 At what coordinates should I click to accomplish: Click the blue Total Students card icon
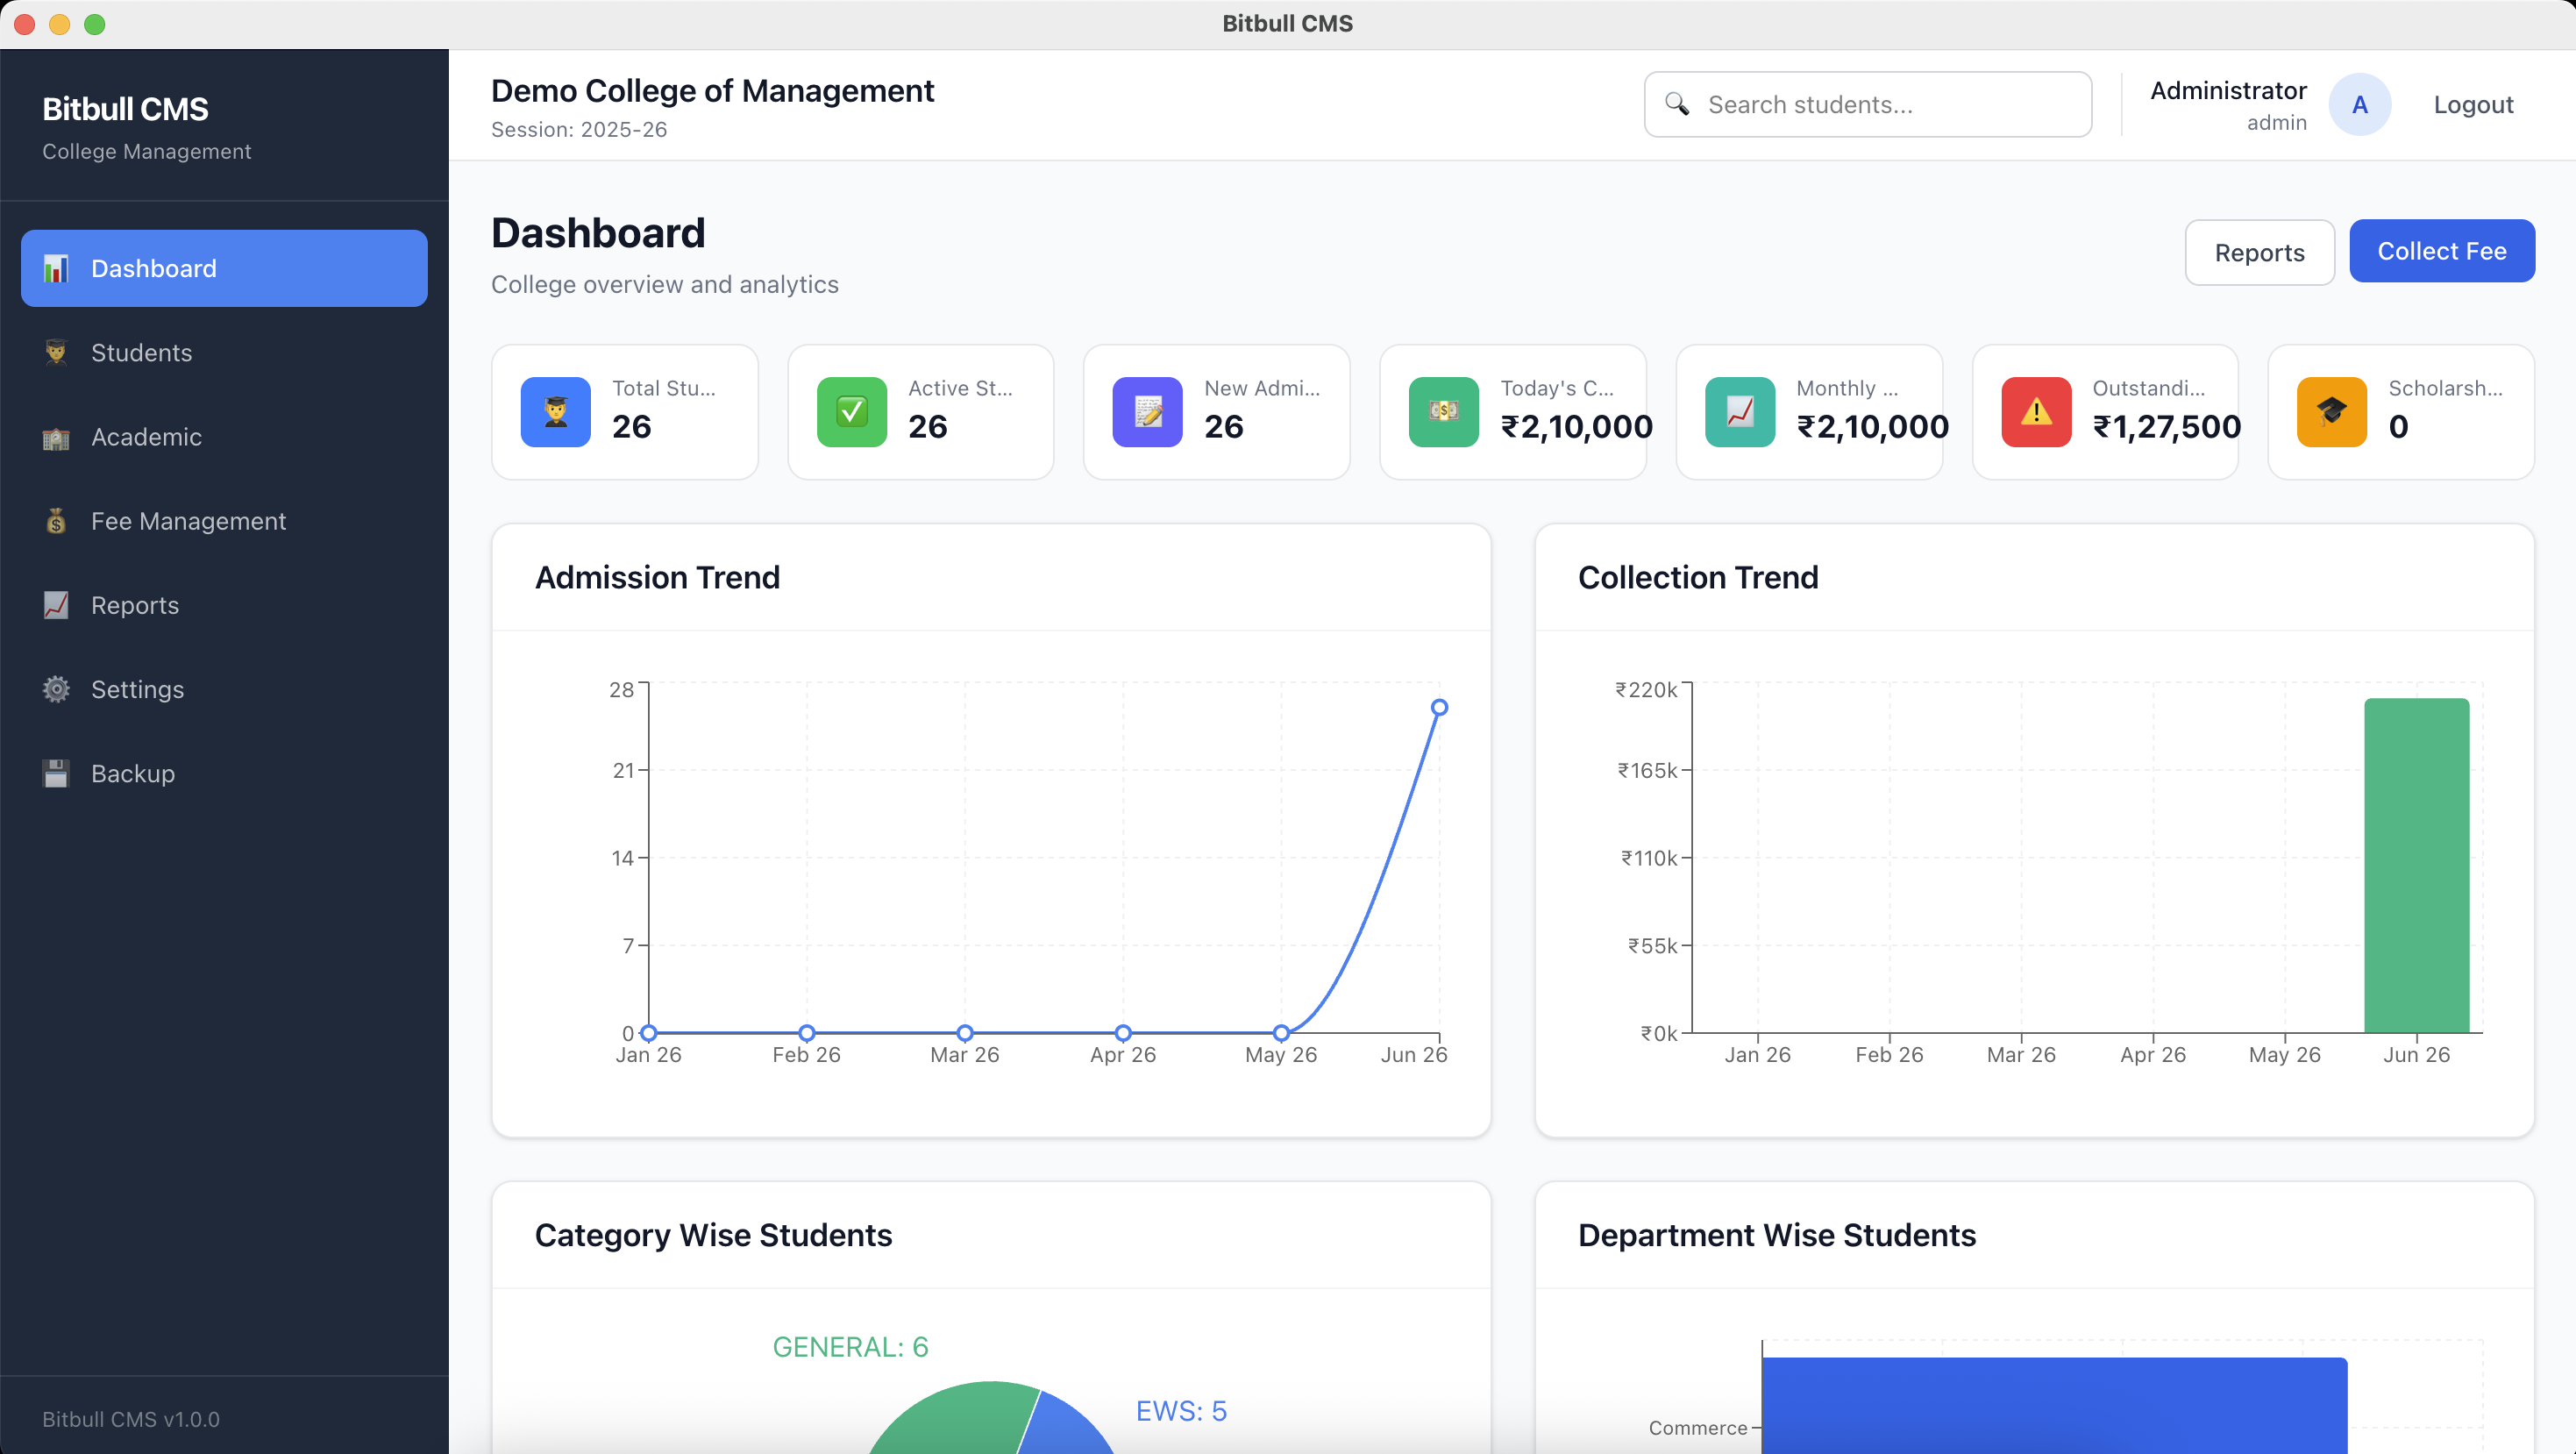(x=556, y=411)
